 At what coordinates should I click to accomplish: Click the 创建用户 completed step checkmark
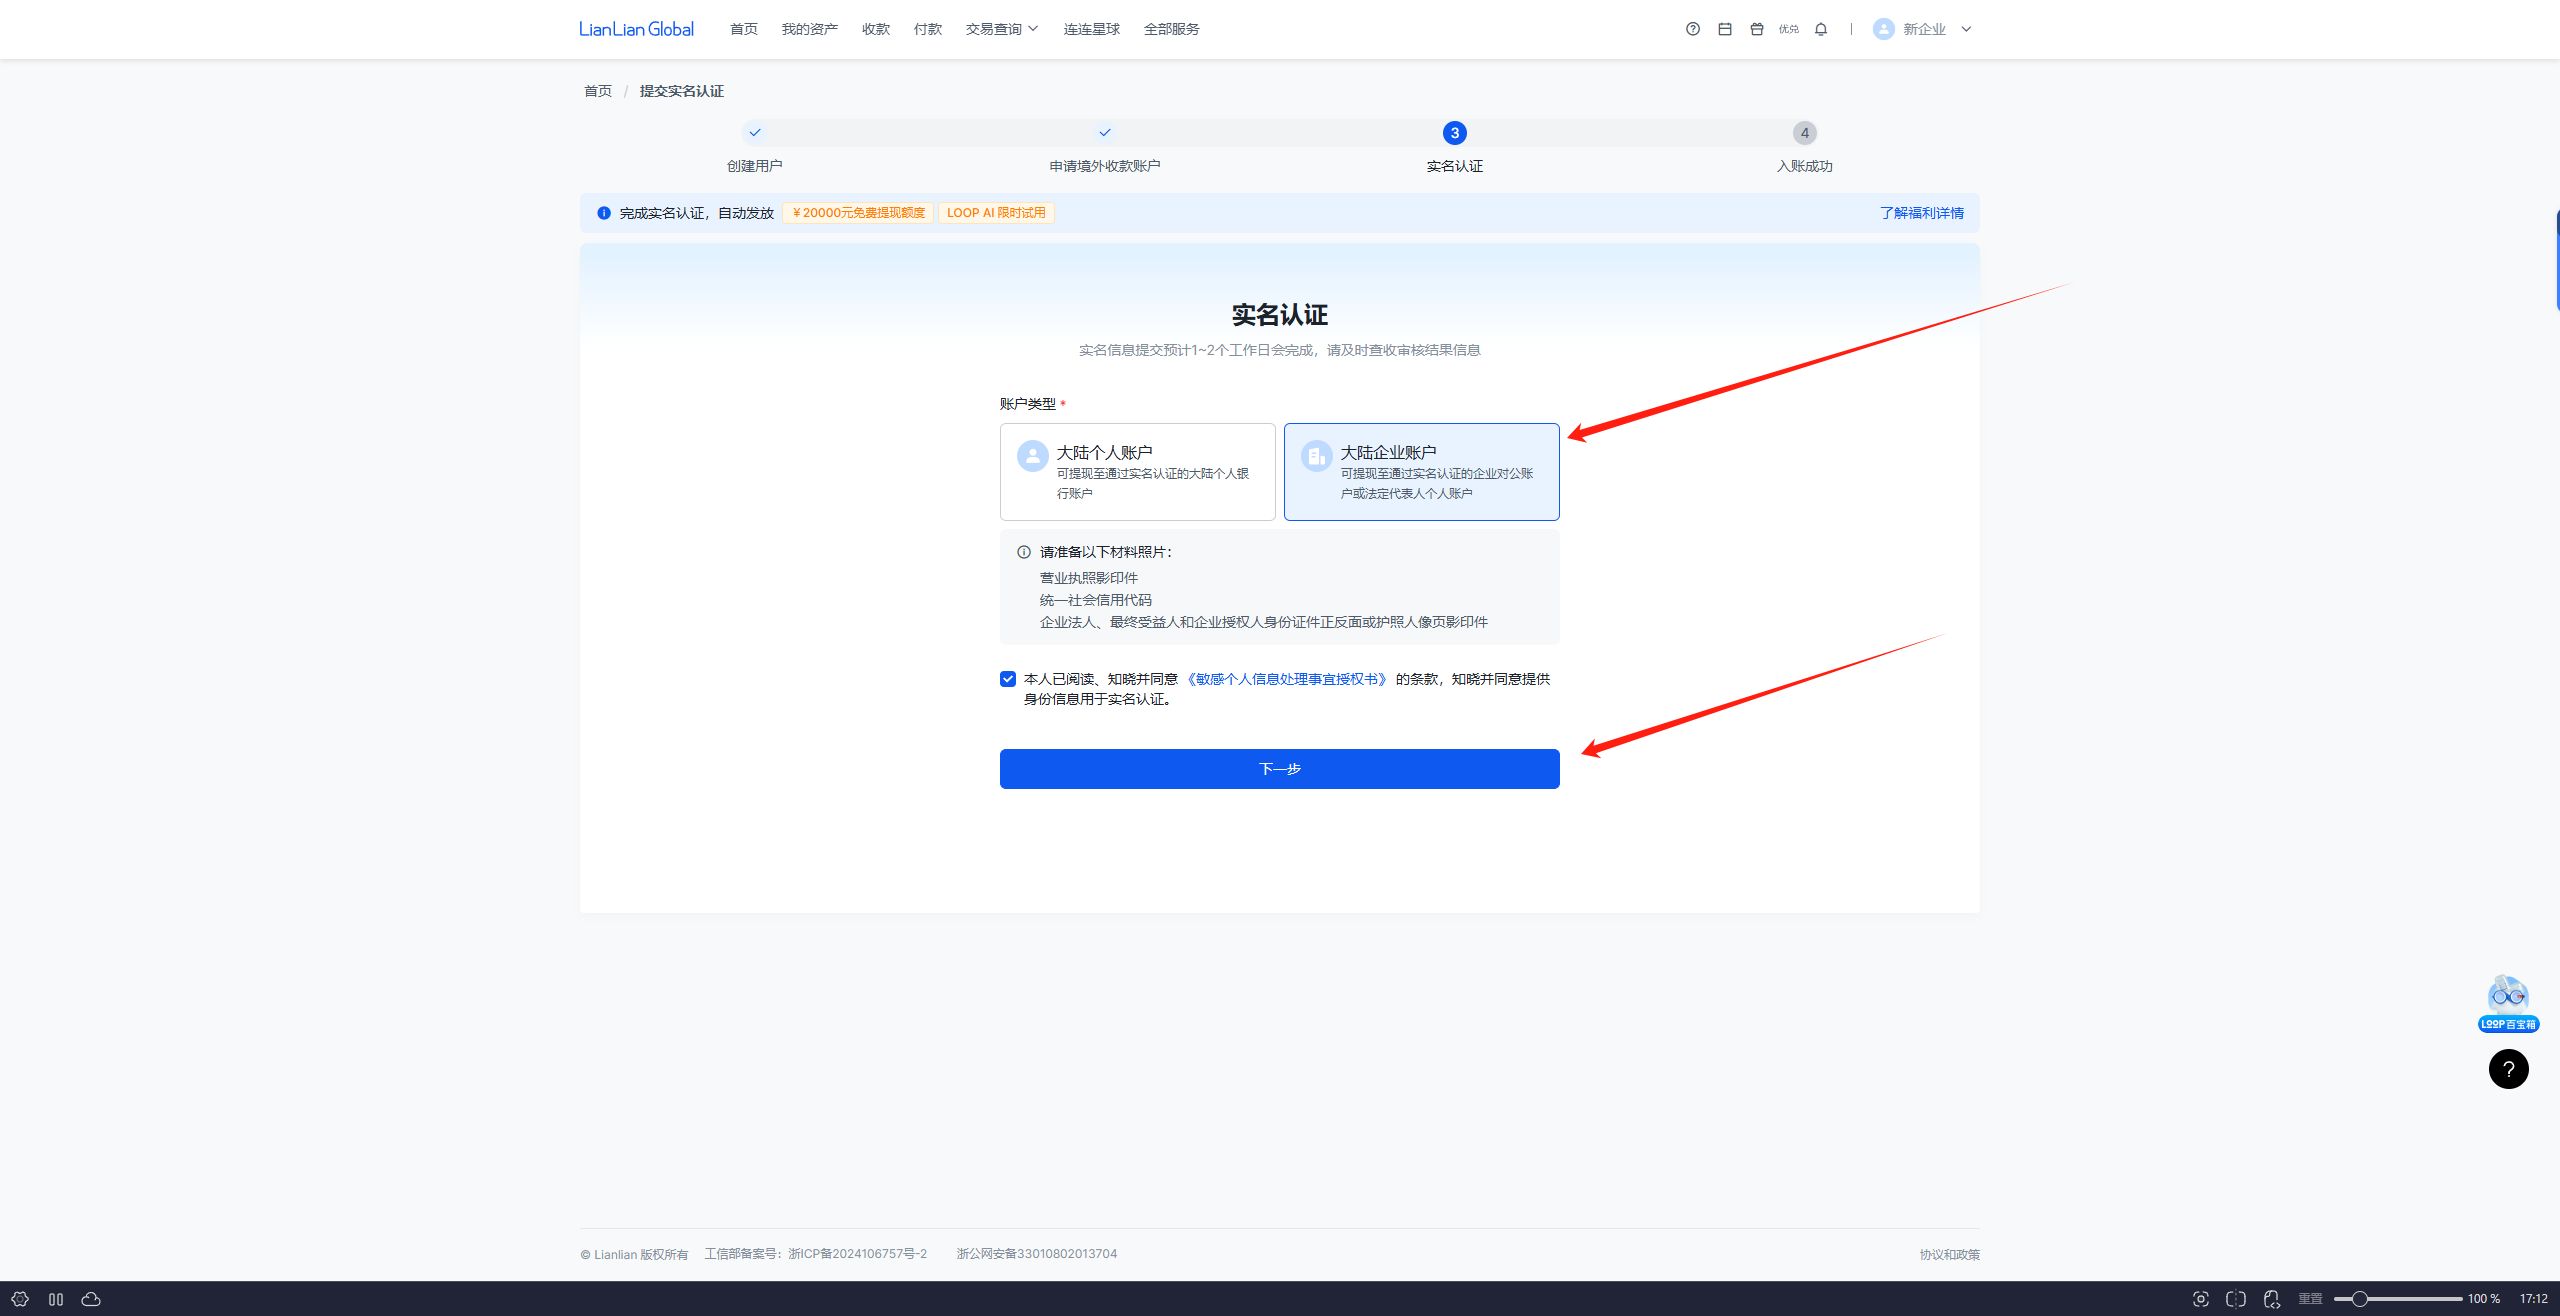tap(755, 132)
